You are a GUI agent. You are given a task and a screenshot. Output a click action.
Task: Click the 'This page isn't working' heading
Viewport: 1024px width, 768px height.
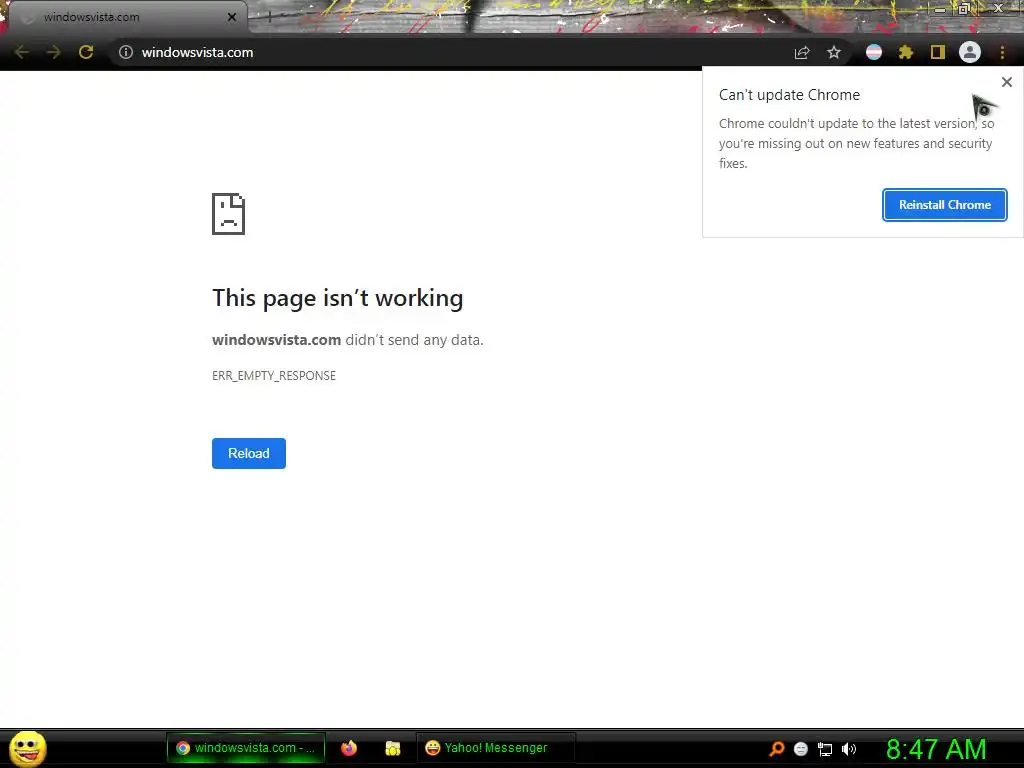click(338, 298)
